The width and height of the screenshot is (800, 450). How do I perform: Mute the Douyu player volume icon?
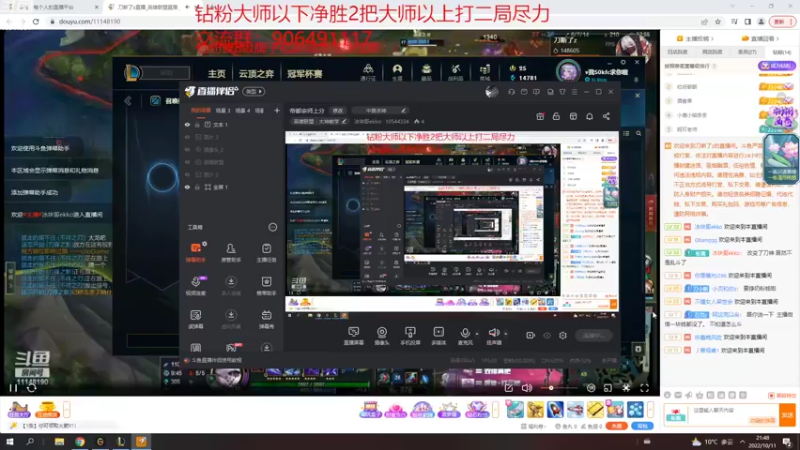pyautogui.click(x=527, y=388)
